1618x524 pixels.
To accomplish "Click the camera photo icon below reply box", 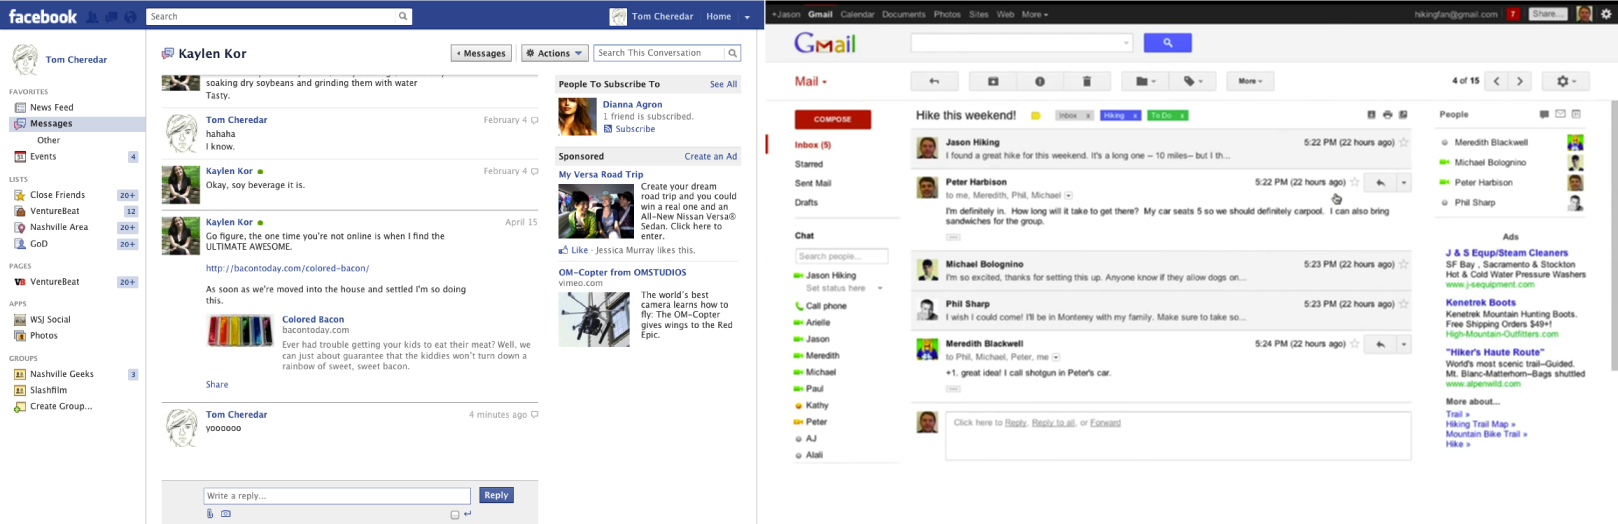I will 226,514.
